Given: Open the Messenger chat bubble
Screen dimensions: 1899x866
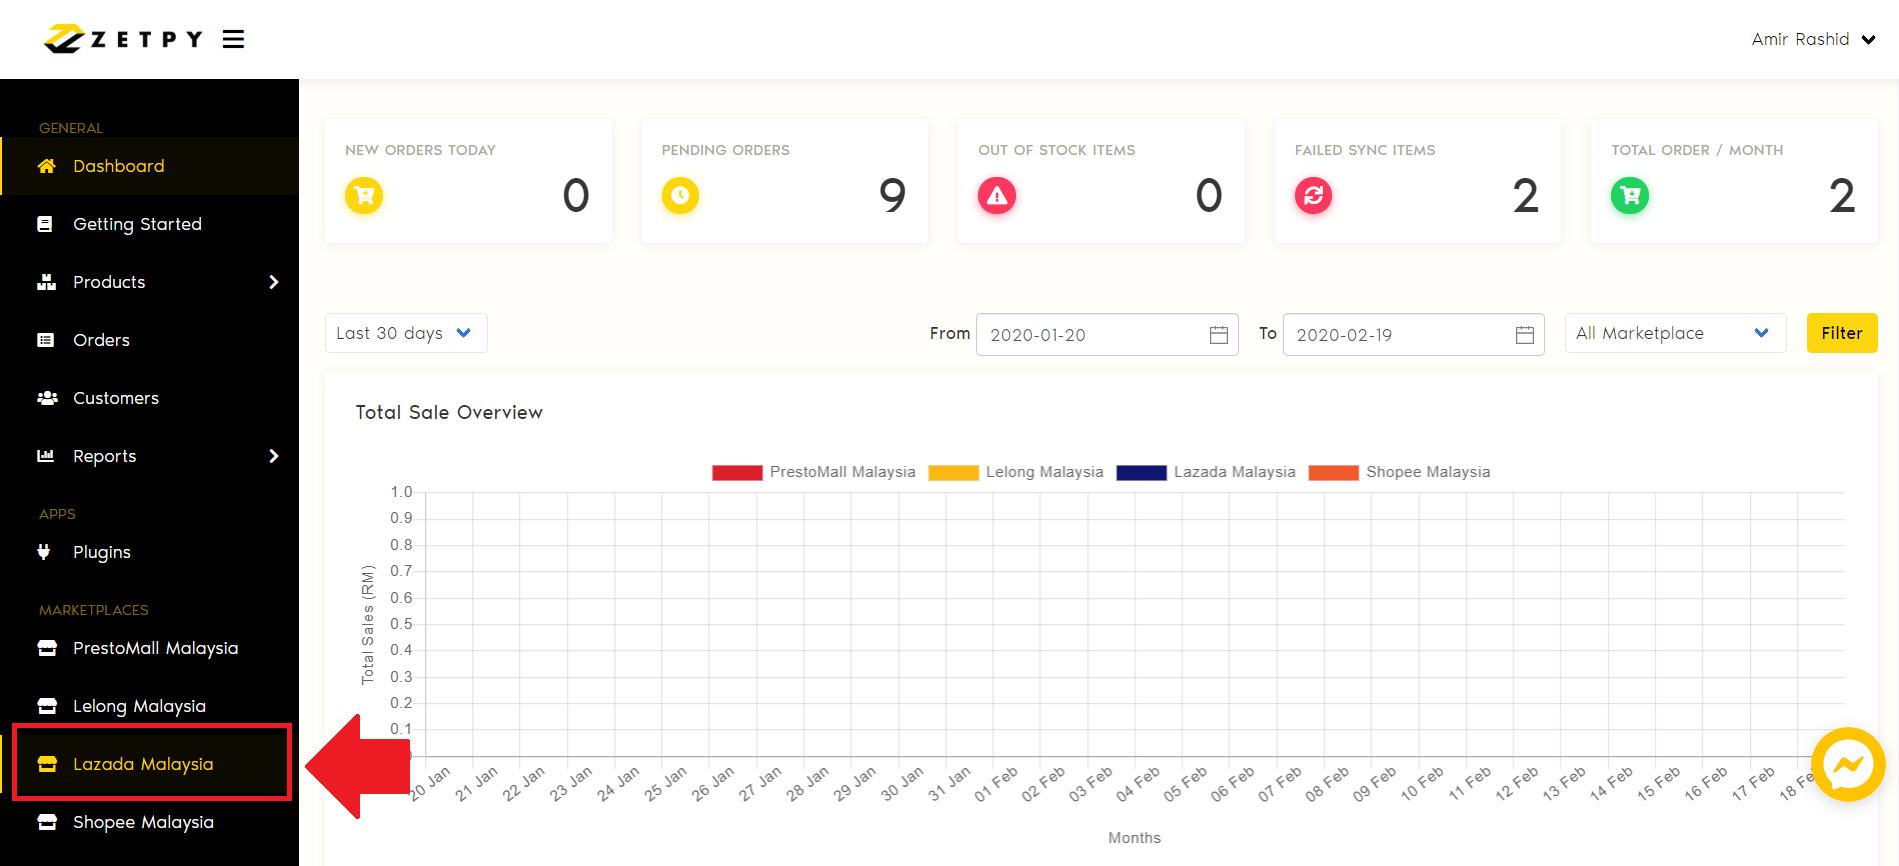Looking at the screenshot, I should 1848,765.
